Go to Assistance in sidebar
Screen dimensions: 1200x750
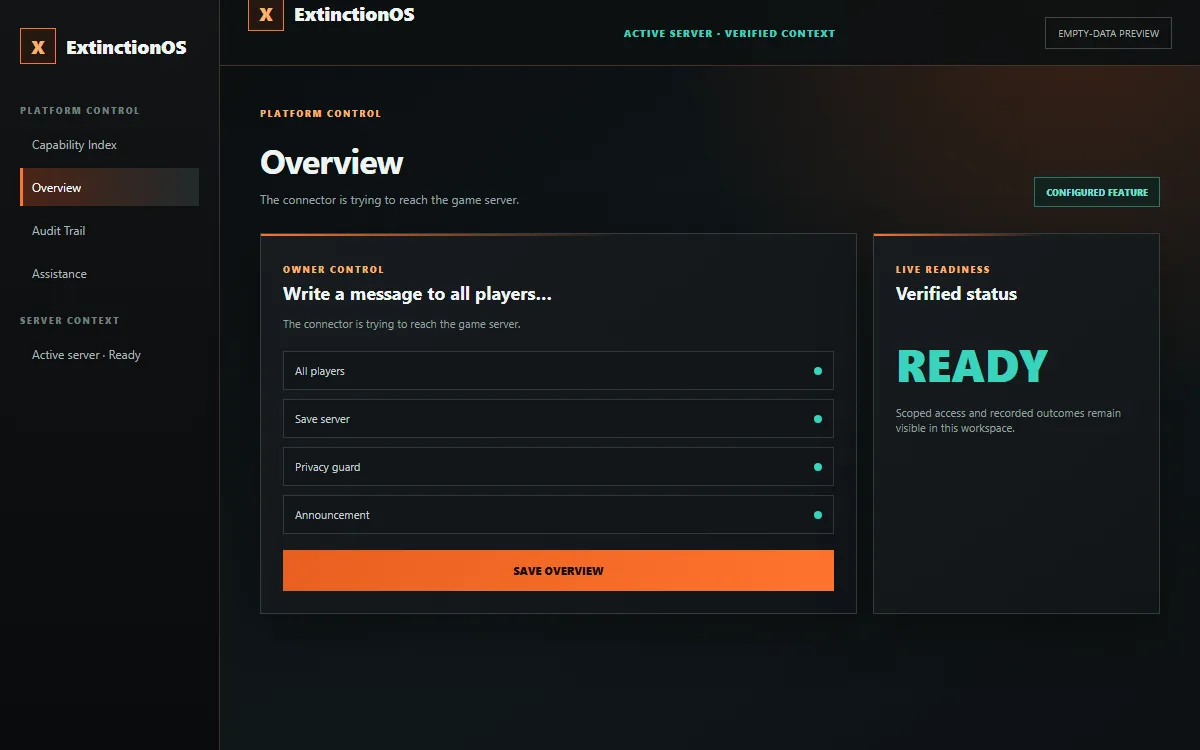tap(109, 274)
